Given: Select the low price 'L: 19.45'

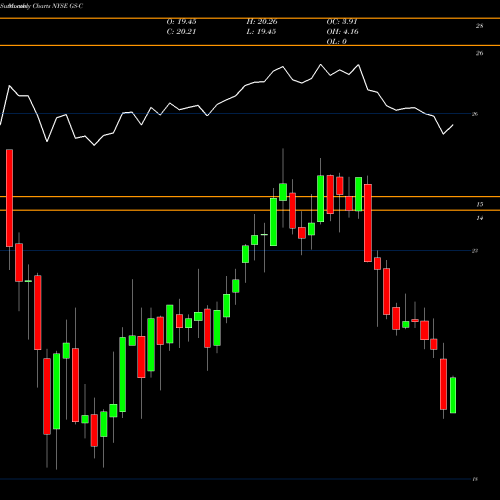Looking at the screenshot, I should pyautogui.click(x=261, y=32).
